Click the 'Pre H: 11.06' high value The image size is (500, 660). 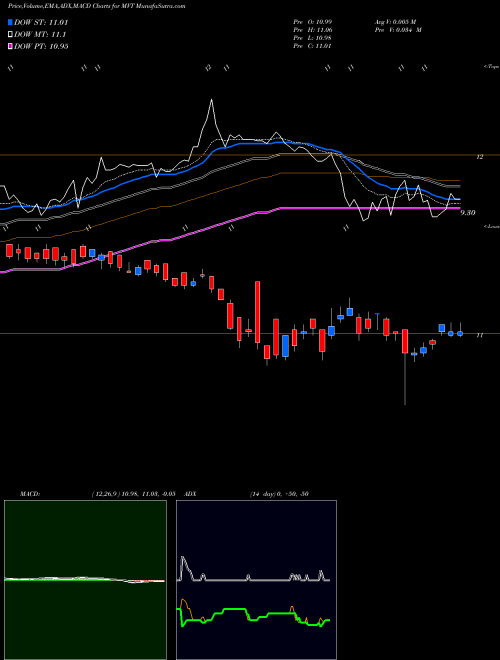pos(313,30)
